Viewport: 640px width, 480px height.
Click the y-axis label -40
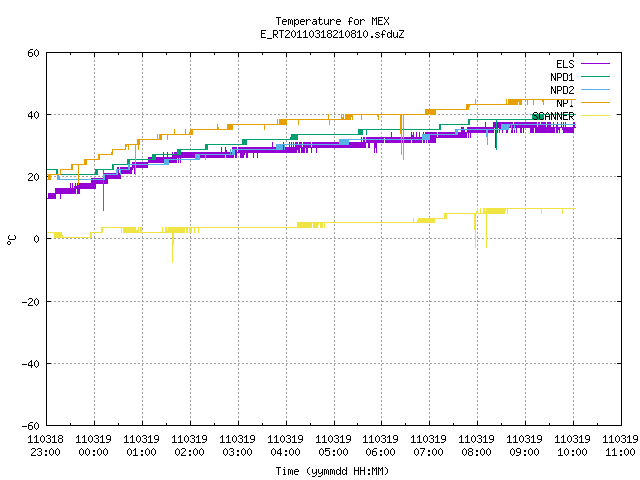click(x=31, y=364)
